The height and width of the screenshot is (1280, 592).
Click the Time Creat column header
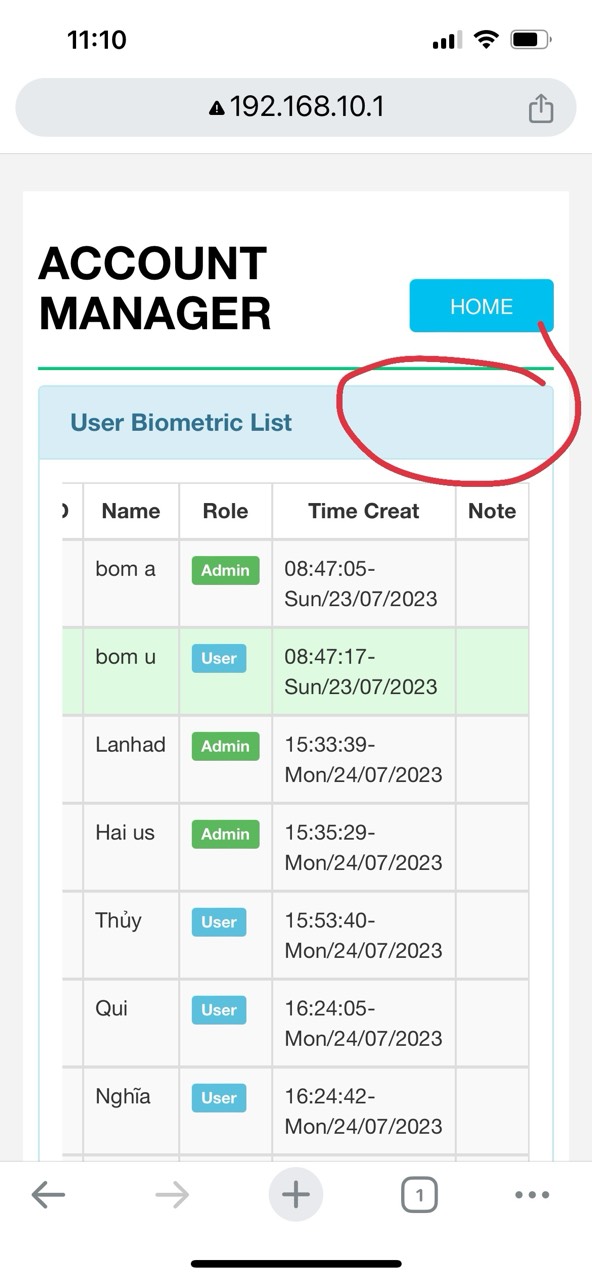(x=364, y=511)
